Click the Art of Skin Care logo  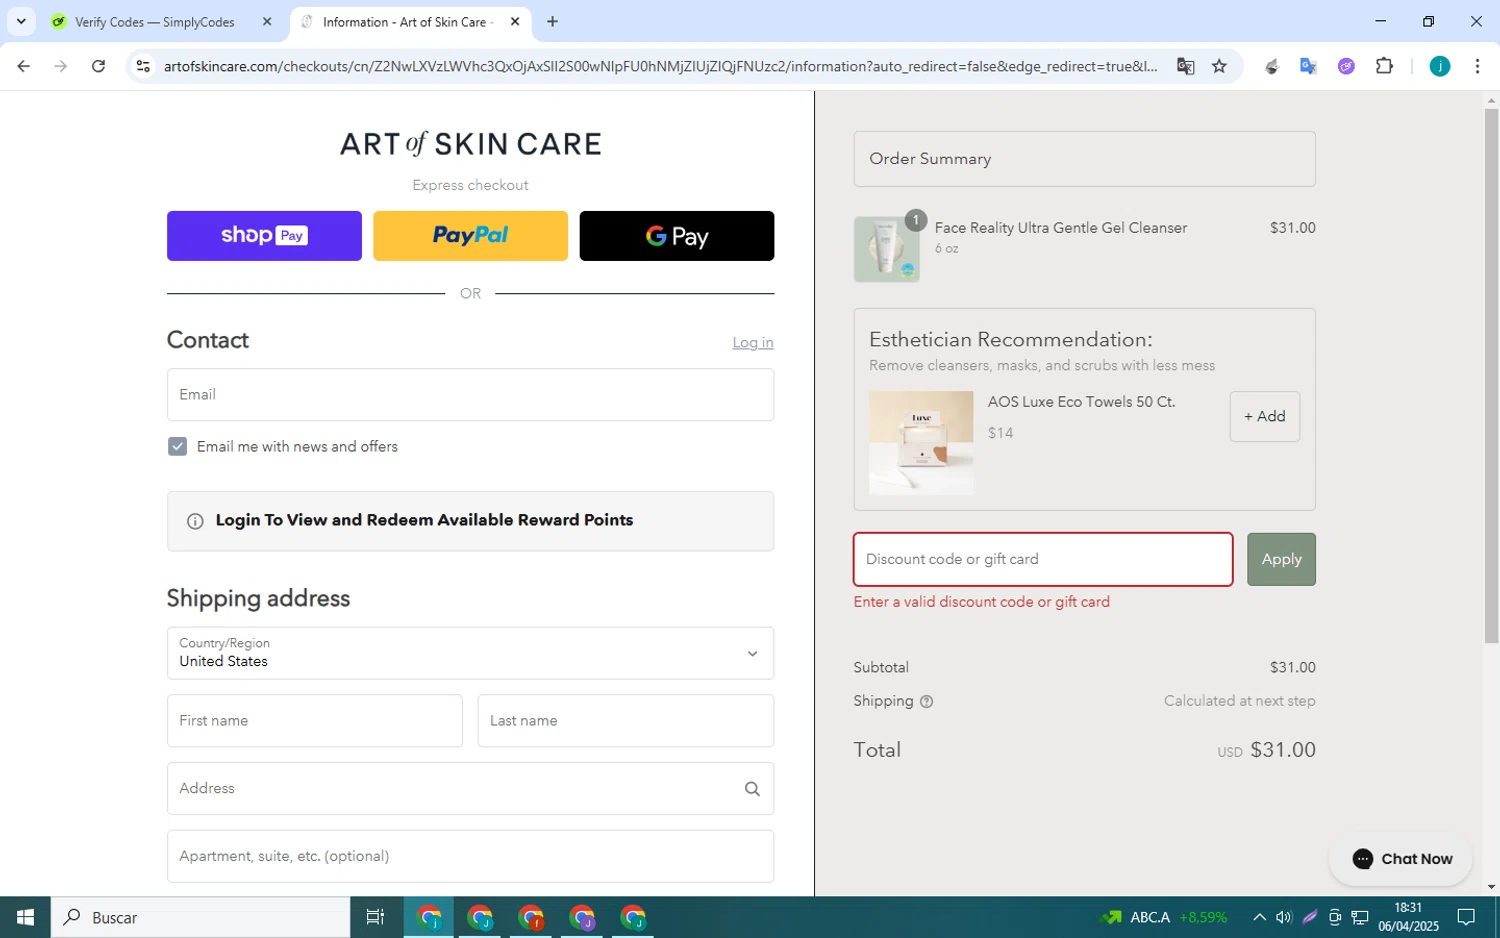click(x=470, y=144)
